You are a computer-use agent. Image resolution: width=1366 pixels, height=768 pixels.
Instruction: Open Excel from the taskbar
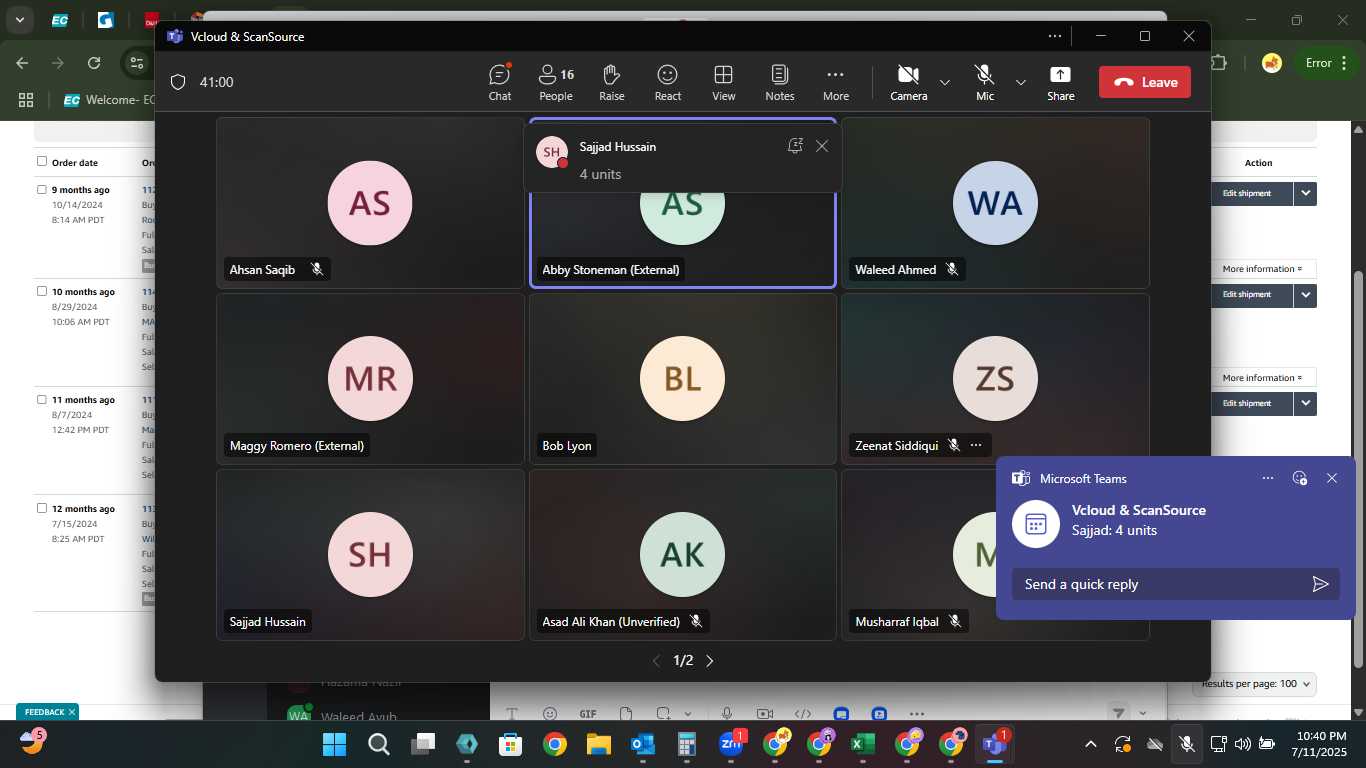tap(863, 744)
